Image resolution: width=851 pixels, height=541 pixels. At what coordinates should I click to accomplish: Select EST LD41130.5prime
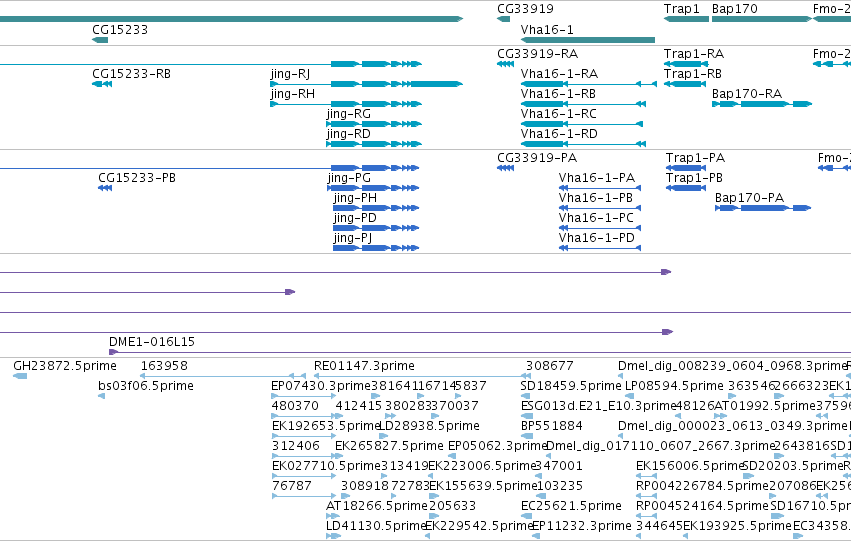pos(376,526)
